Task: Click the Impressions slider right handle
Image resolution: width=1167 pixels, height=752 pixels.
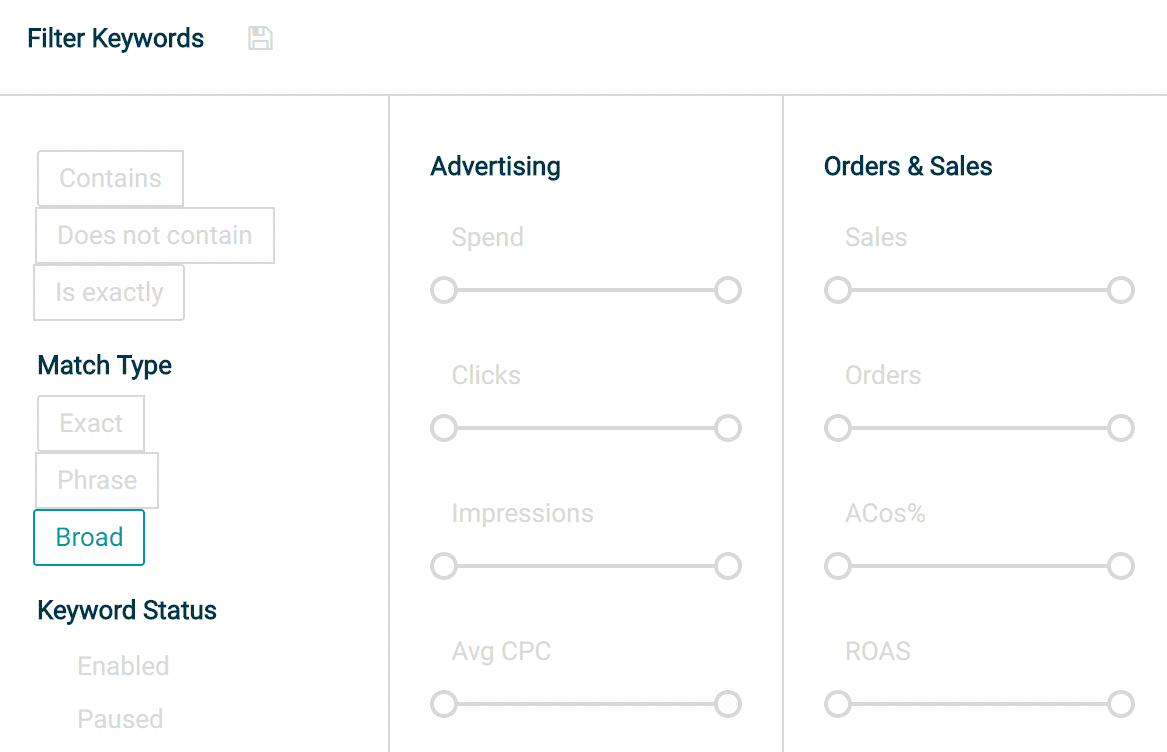Action: click(728, 566)
